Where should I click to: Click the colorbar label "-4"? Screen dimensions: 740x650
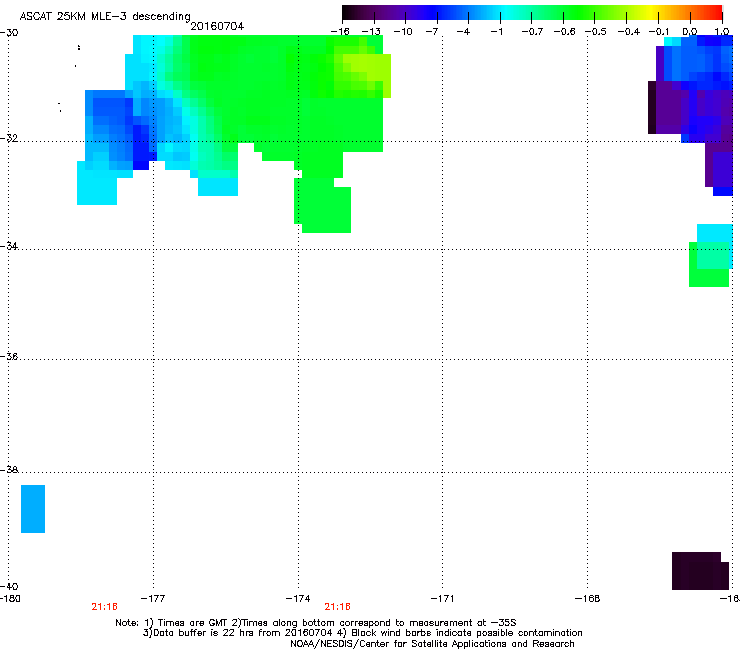tap(463, 32)
